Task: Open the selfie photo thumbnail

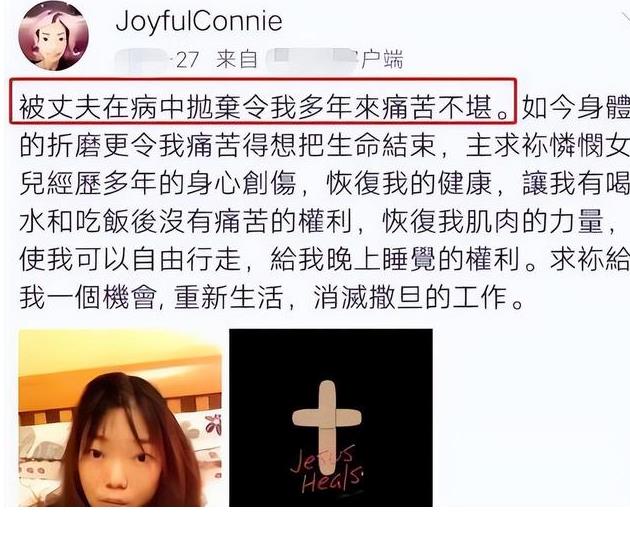Action: [120, 418]
